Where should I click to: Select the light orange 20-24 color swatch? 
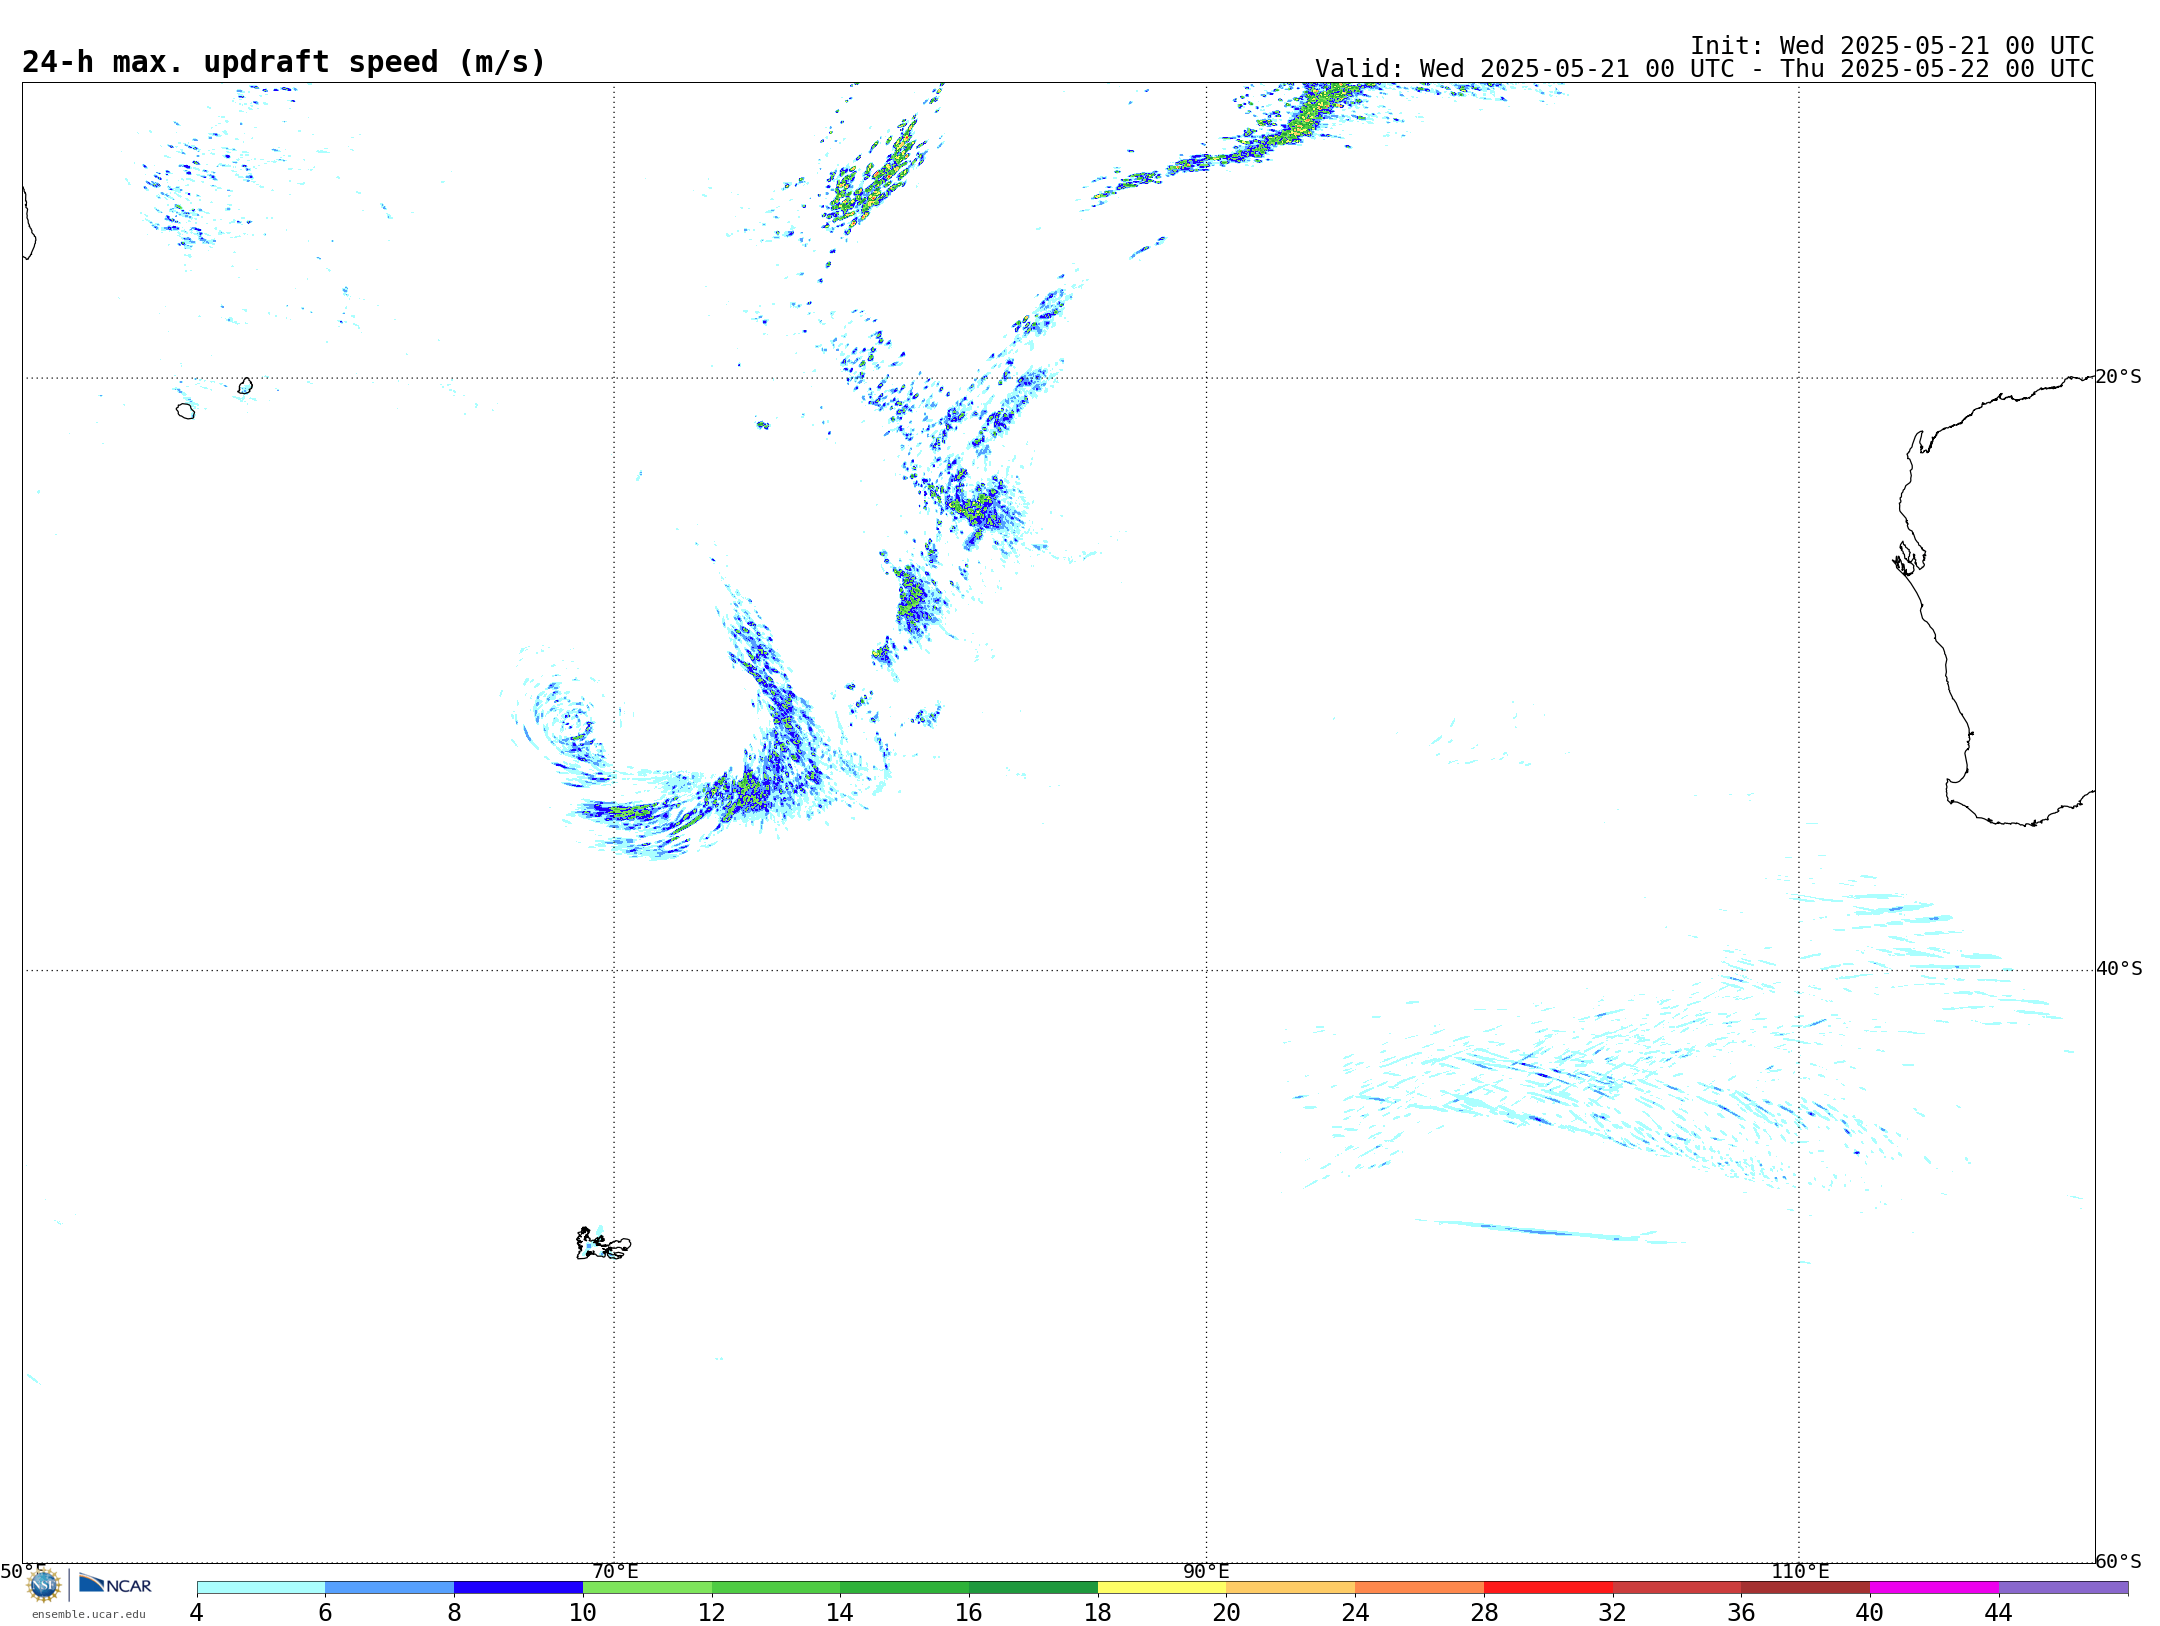click(x=1291, y=1588)
